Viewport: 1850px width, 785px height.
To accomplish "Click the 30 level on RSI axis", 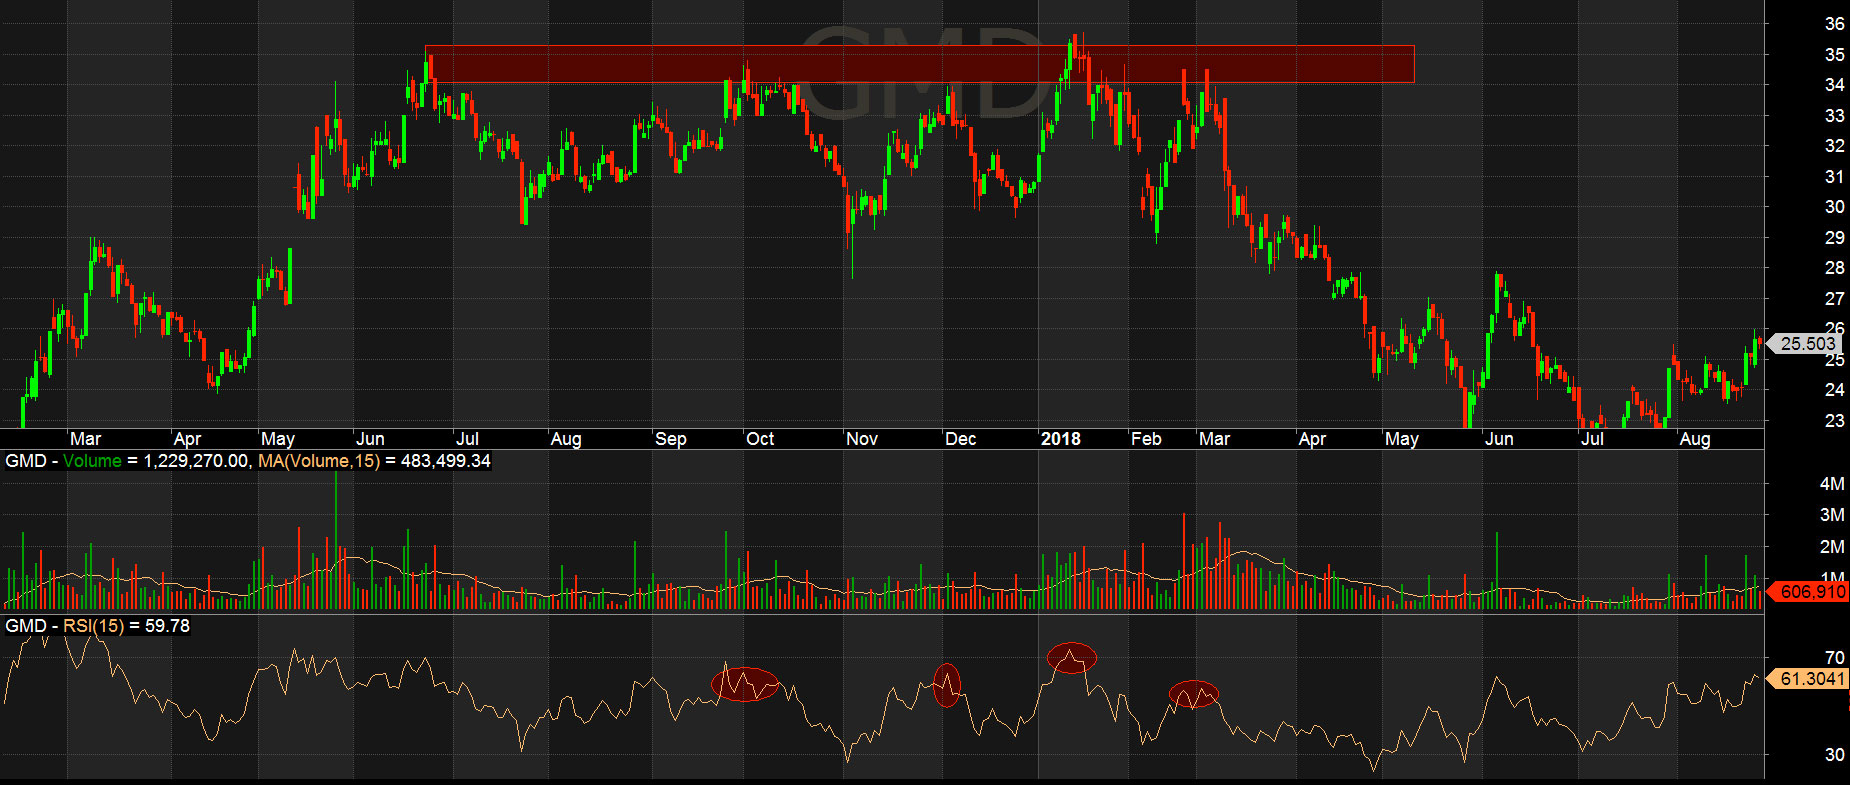I will (x=1834, y=755).
